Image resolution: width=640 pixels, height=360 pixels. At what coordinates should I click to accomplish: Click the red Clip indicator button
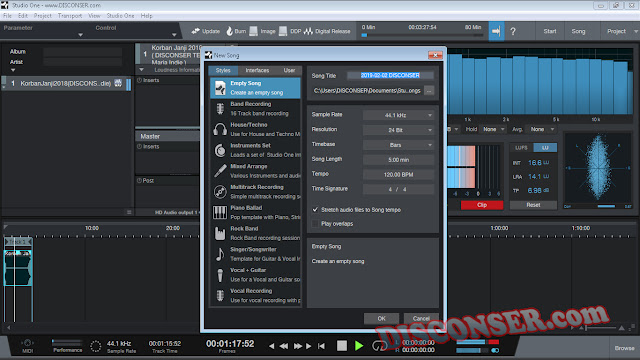pos(482,205)
